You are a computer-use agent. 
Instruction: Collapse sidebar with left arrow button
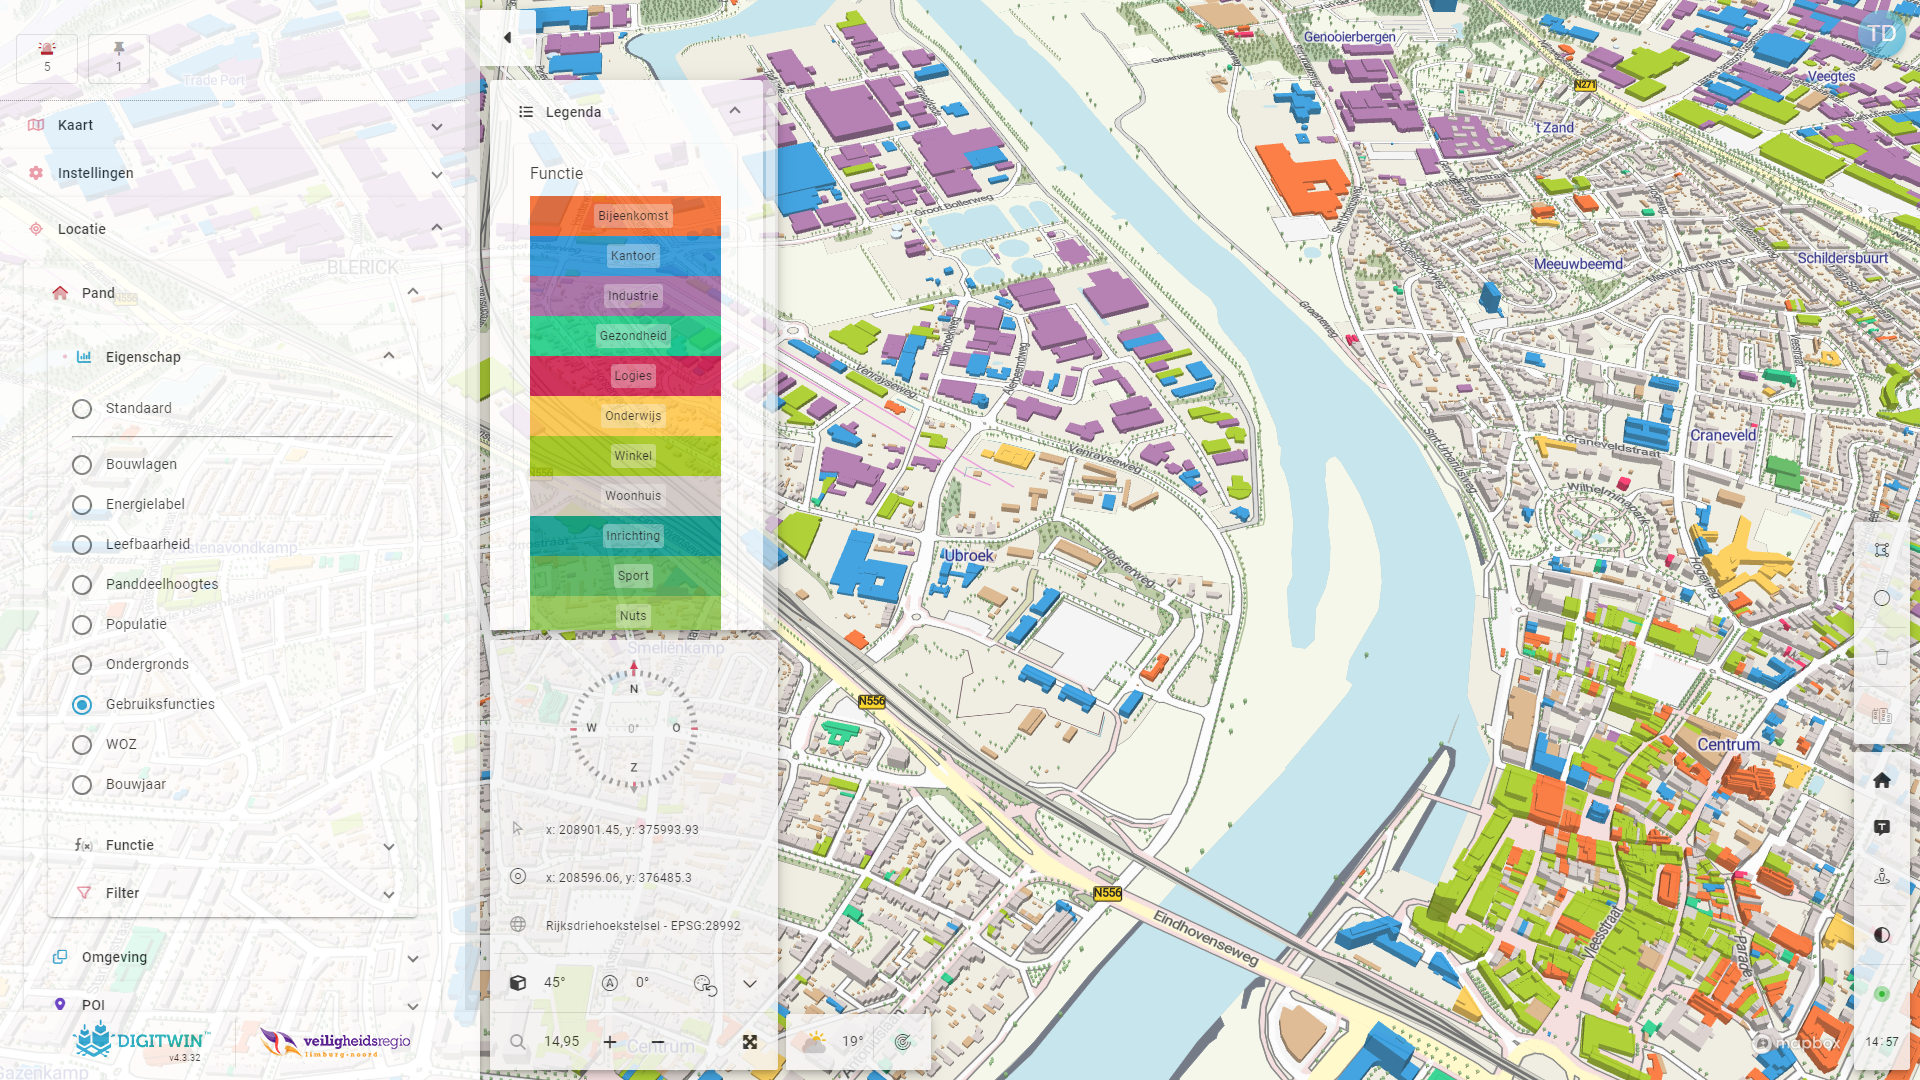click(x=507, y=38)
